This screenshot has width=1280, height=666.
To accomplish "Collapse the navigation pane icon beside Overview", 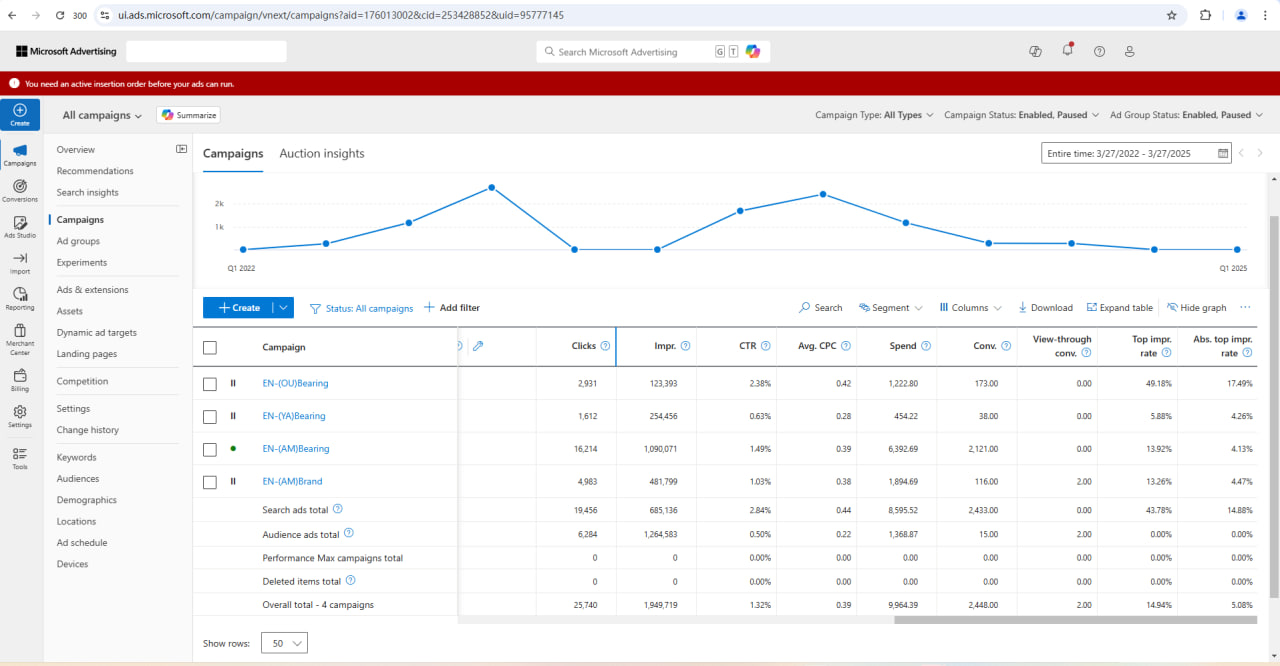I will [181, 149].
